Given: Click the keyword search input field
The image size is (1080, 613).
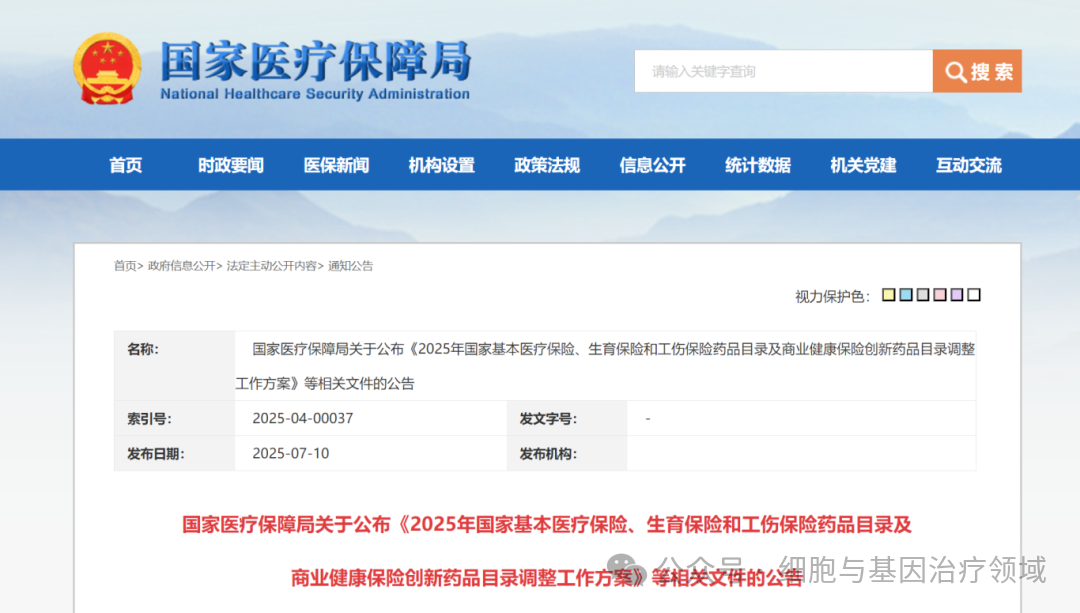Looking at the screenshot, I should [x=784, y=71].
